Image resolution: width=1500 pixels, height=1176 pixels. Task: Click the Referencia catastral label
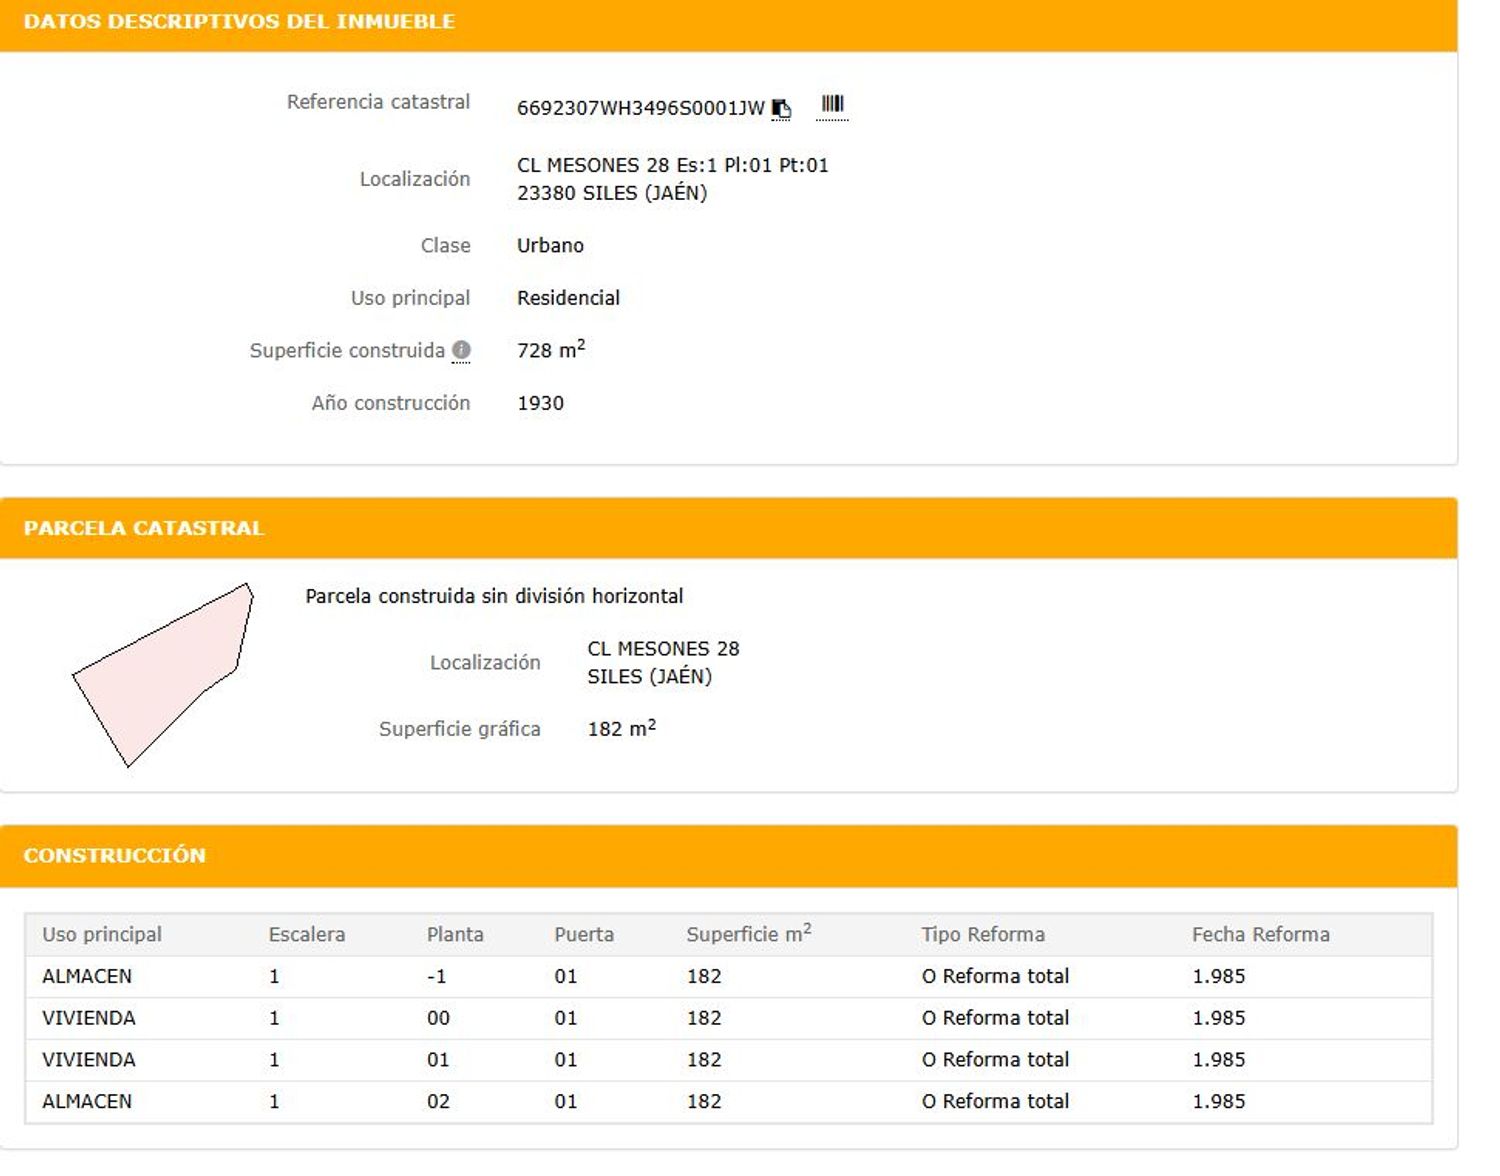click(378, 102)
